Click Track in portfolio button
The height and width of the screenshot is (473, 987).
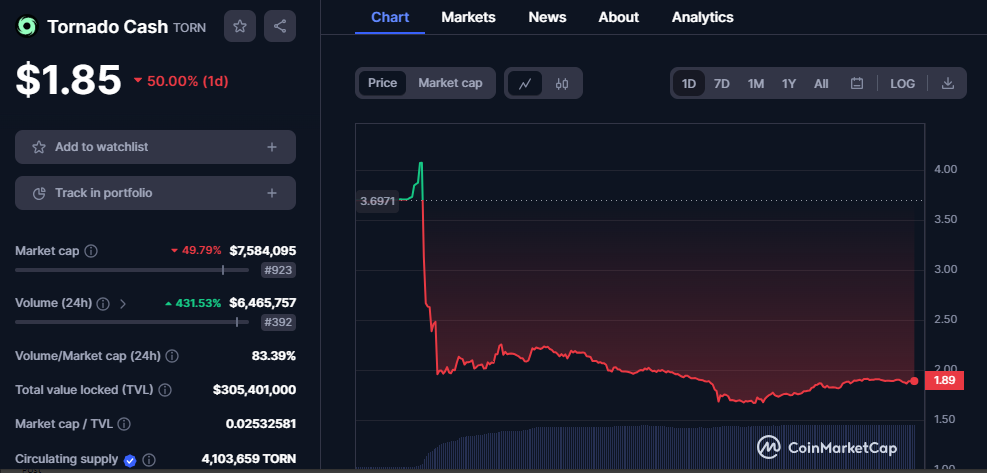tap(155, 193)
